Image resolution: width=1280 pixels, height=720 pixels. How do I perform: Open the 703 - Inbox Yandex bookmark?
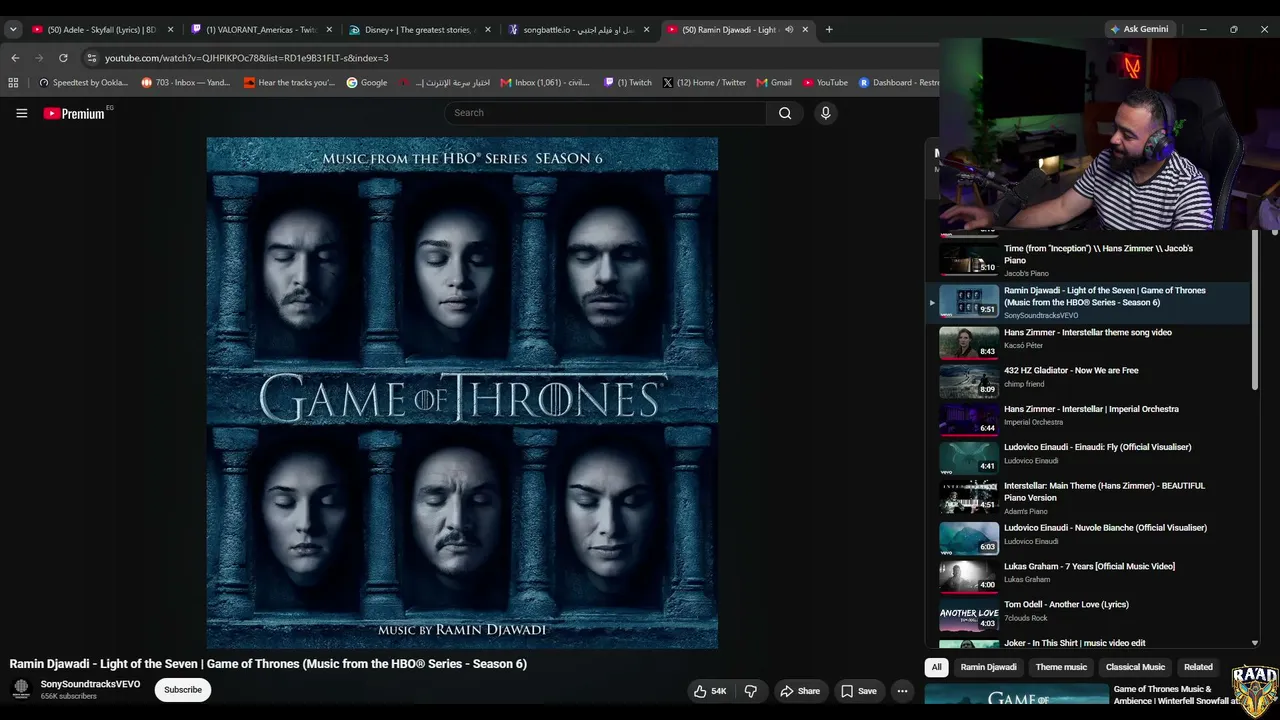coord(186,83)
